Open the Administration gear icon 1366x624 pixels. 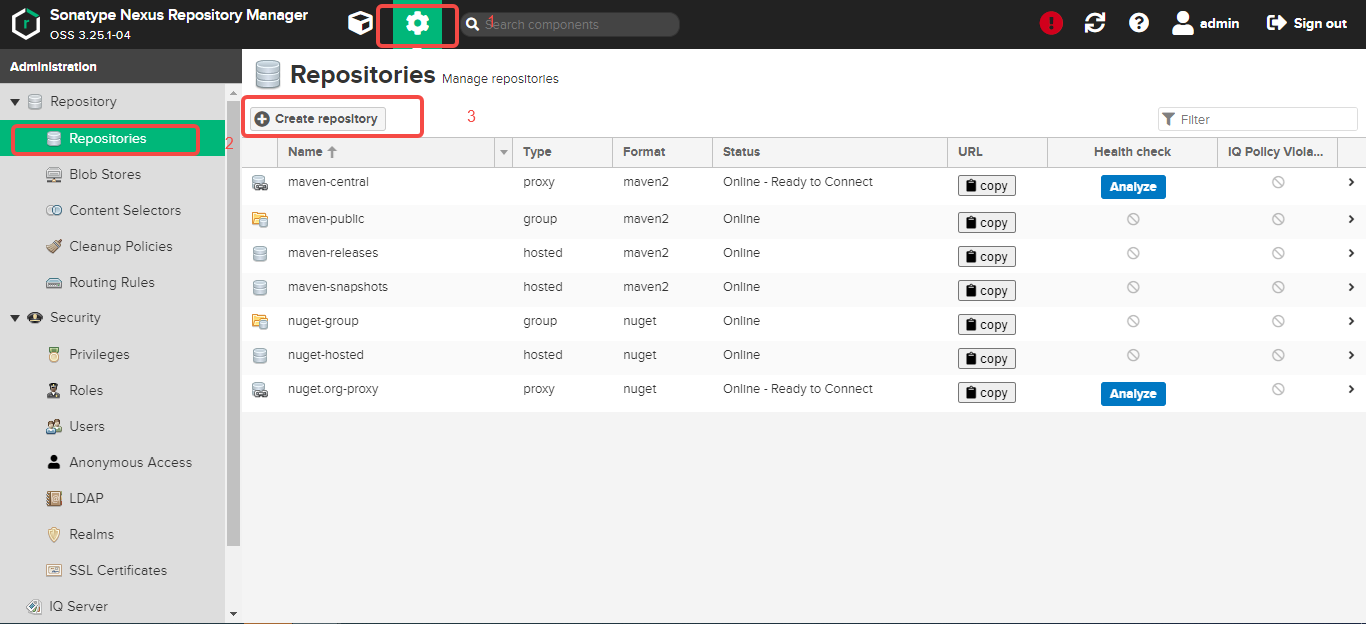click(417, 23)
